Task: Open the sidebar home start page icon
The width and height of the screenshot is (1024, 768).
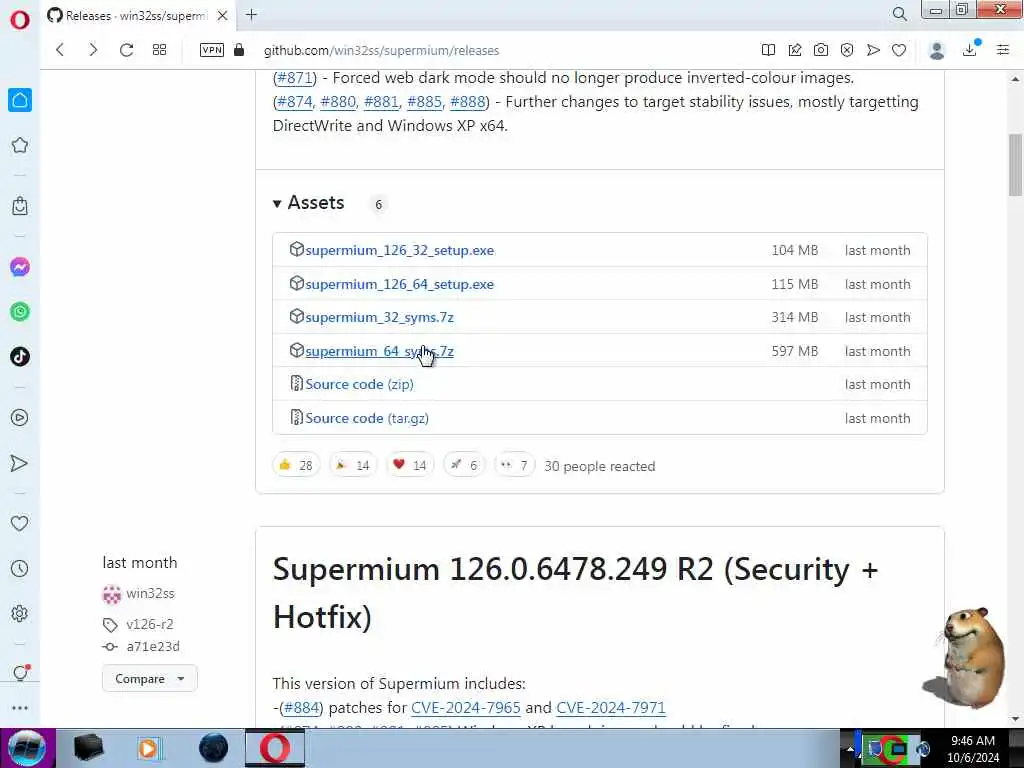Action: tap(20, 100)
